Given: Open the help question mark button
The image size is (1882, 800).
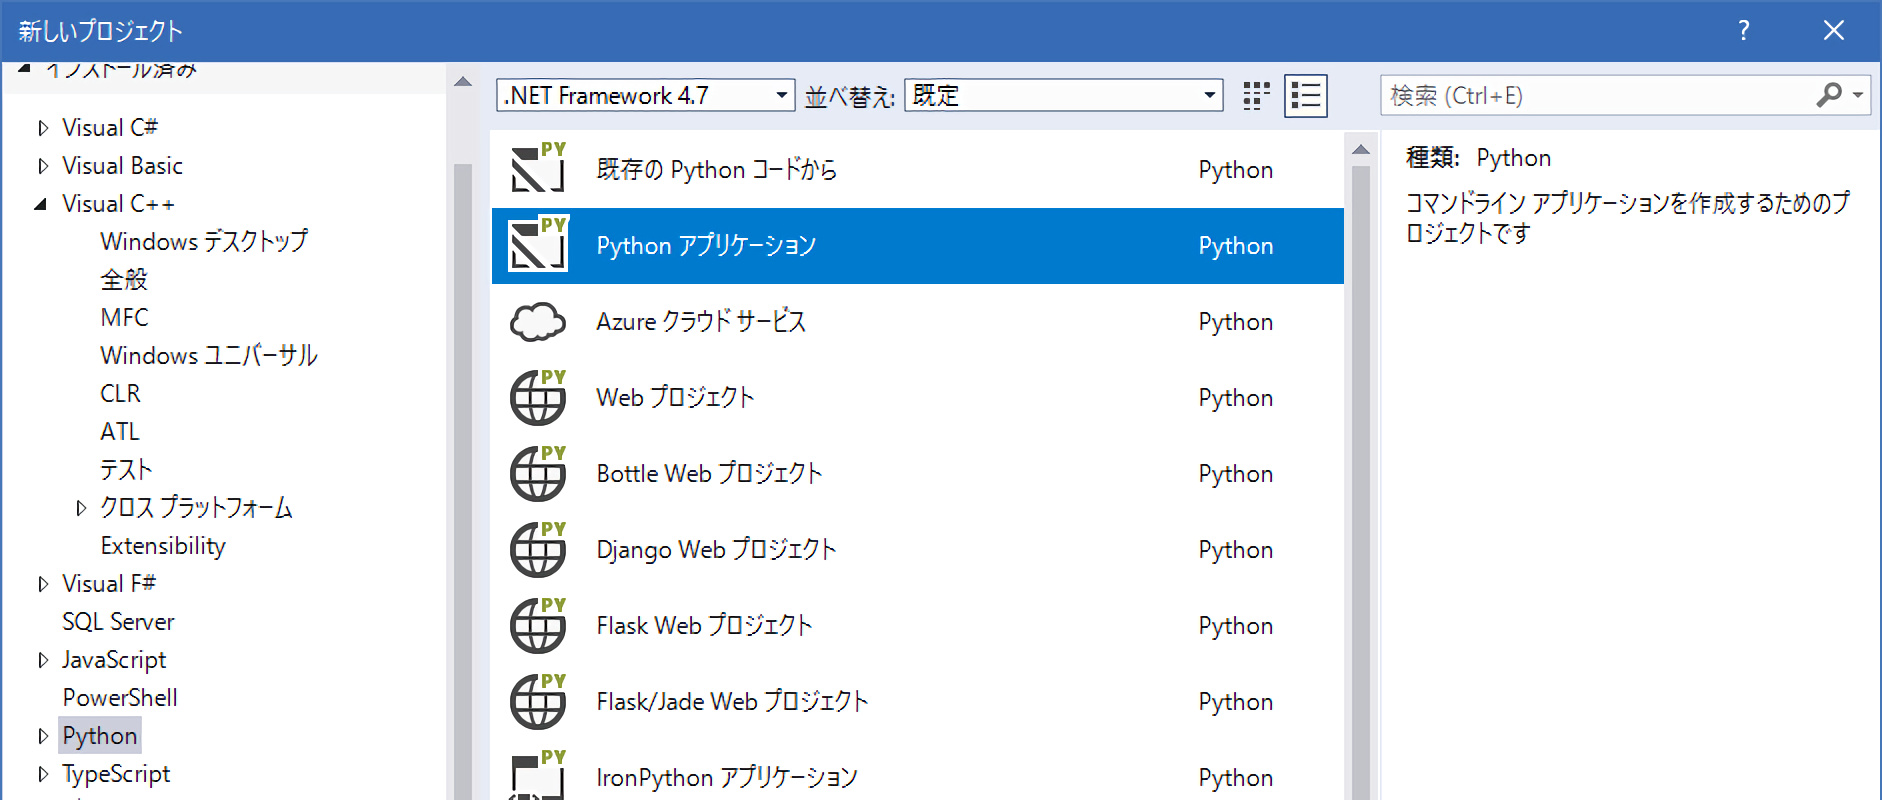Looking at the screenshot, I should 1744,30.
